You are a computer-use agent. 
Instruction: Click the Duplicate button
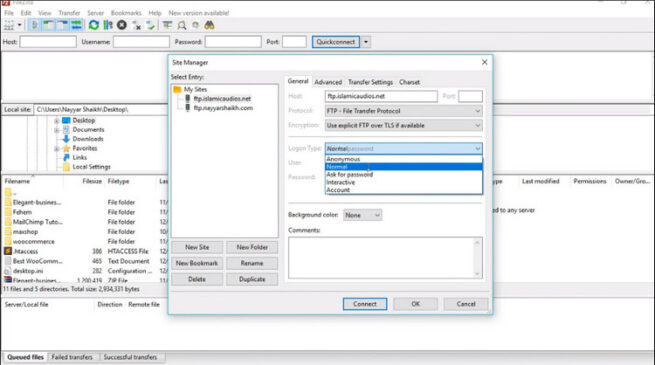point(252,279)
